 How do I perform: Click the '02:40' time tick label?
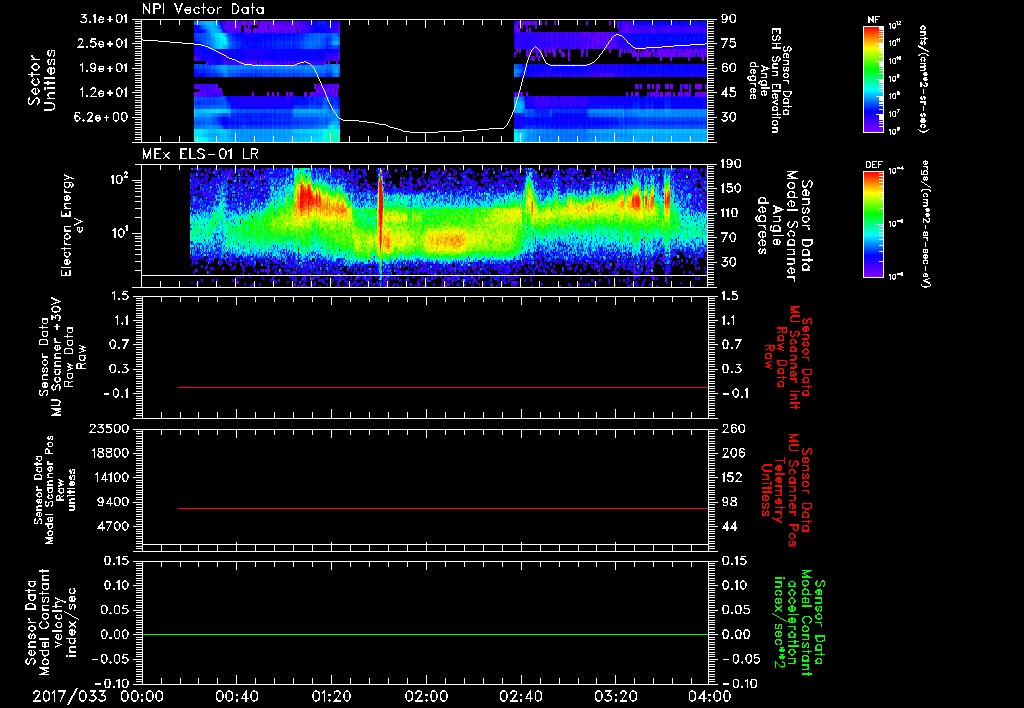click(520, 696)
